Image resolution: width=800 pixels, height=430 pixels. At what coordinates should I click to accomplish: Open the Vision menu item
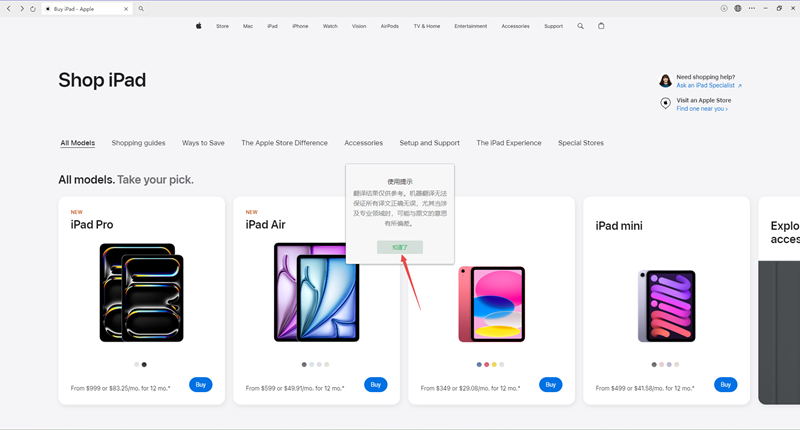click(359, 26)
